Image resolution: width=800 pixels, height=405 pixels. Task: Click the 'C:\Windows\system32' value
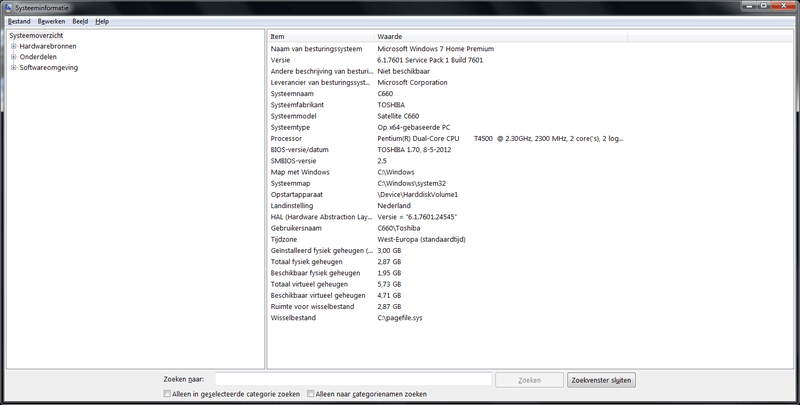coord(412,184)
